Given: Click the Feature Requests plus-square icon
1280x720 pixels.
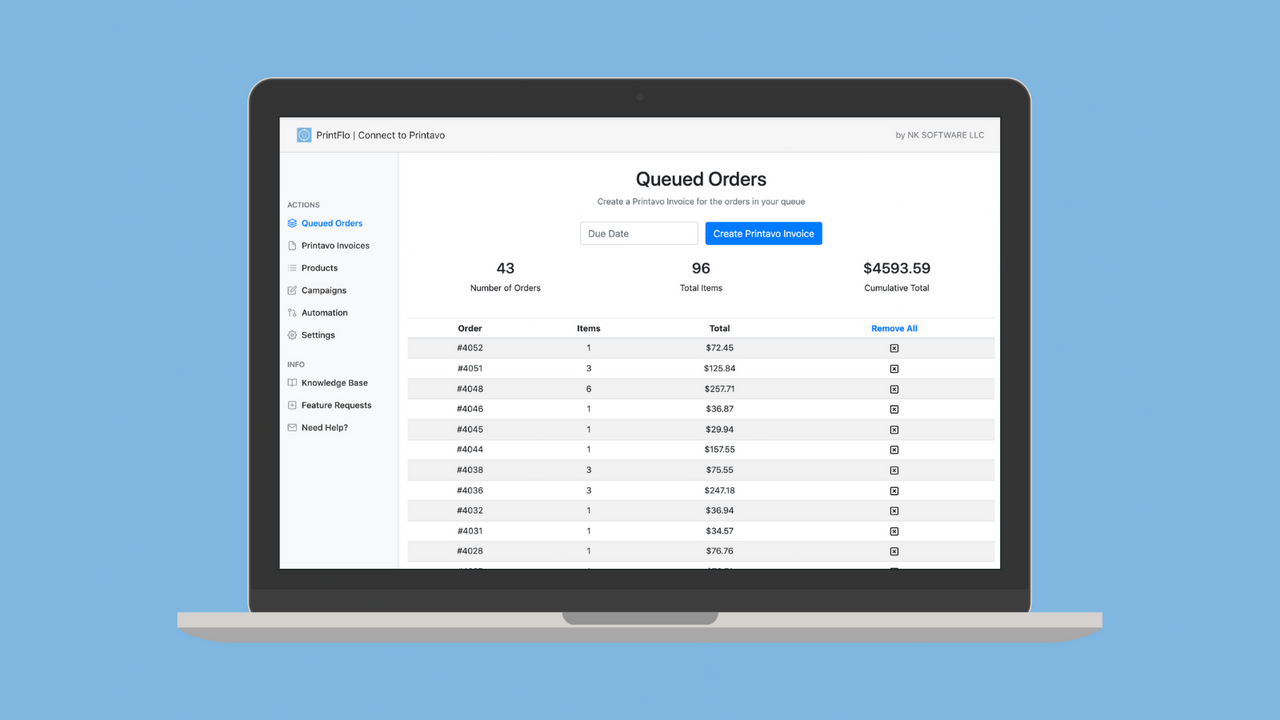Looking at the screenshot, I should (x=291, y=405).
